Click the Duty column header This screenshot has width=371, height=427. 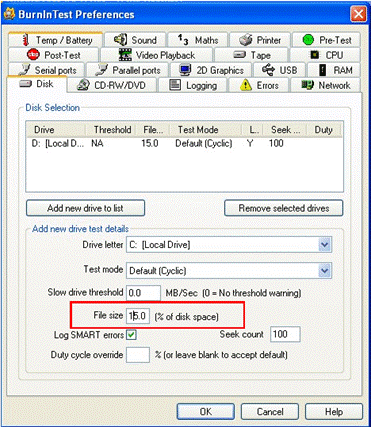click(x=323, y=130)
